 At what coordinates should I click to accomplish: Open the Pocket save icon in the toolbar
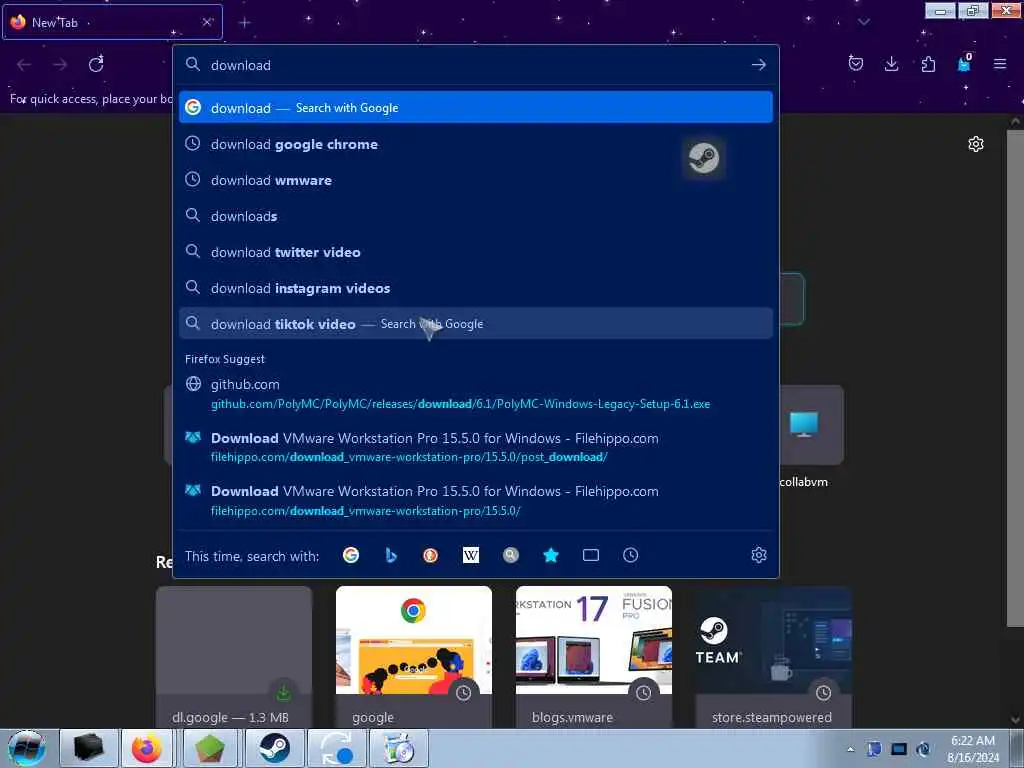tap(856, 63)
